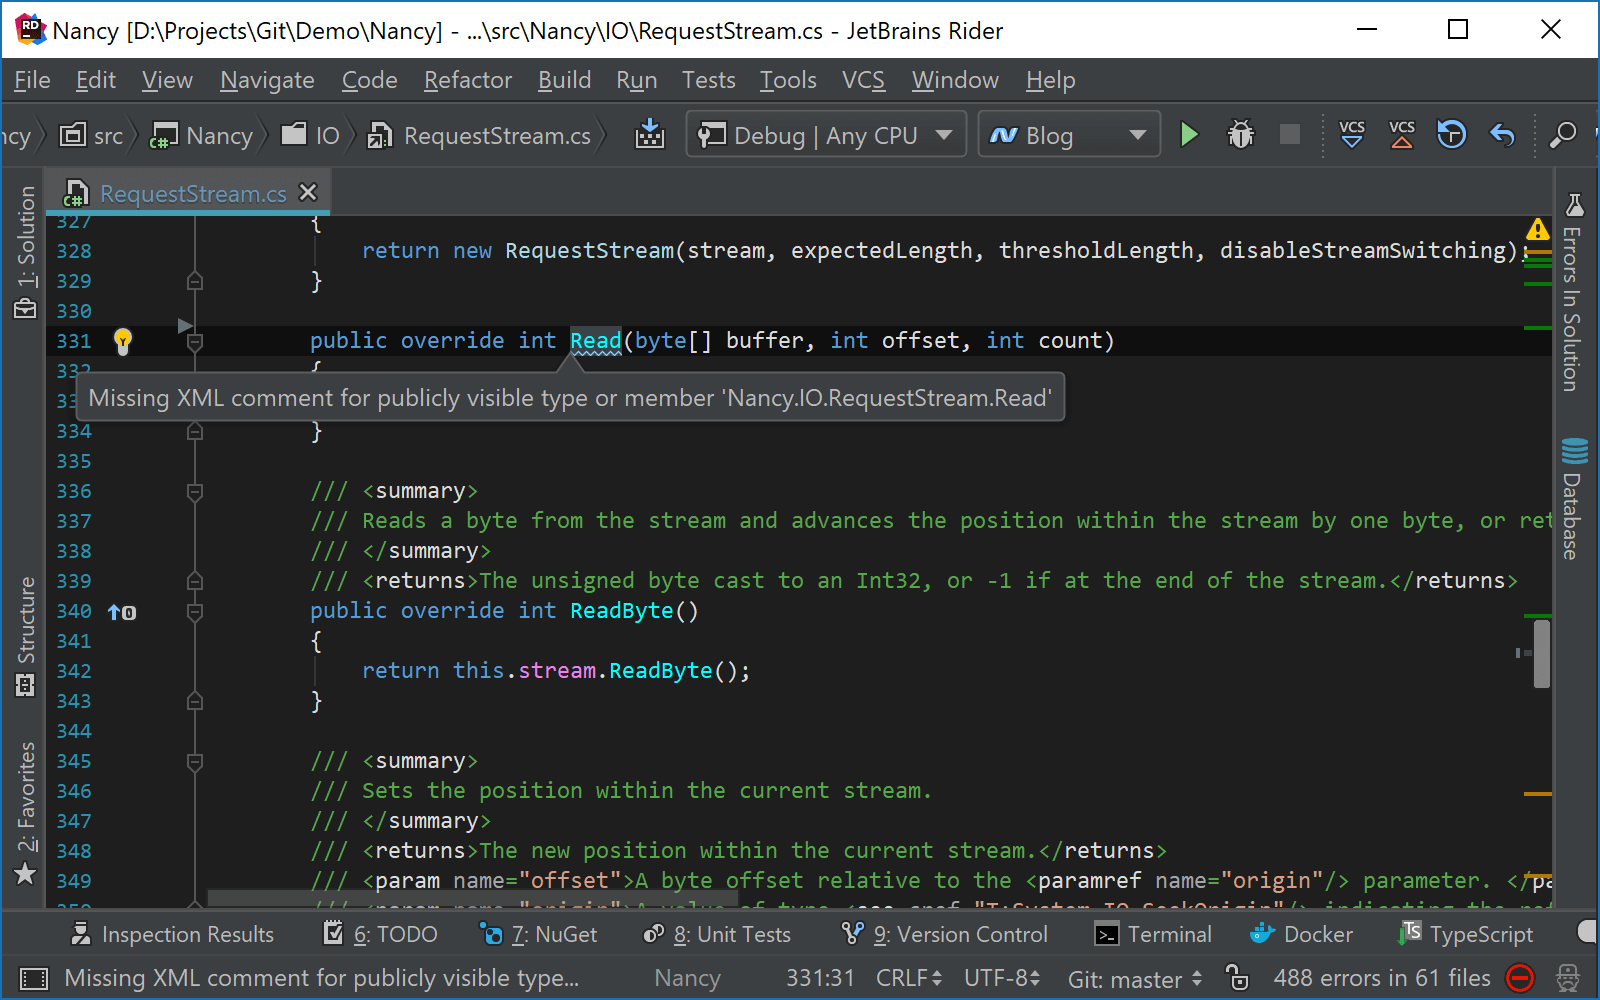The height and width of the screenshot is (1000, 1600).
Task: Click the inspector hector icon in the status bar
Action: click(x=1568, y=978)
